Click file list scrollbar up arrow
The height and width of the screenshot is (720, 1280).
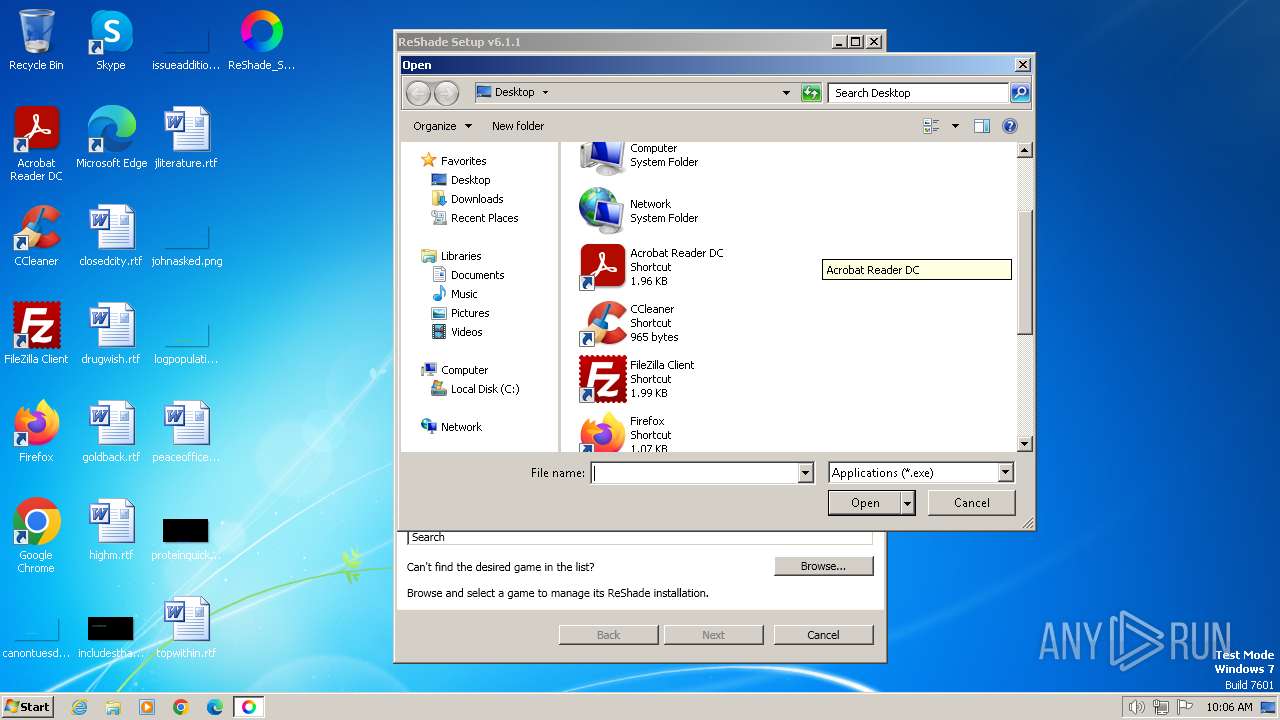pos(1024,150)
